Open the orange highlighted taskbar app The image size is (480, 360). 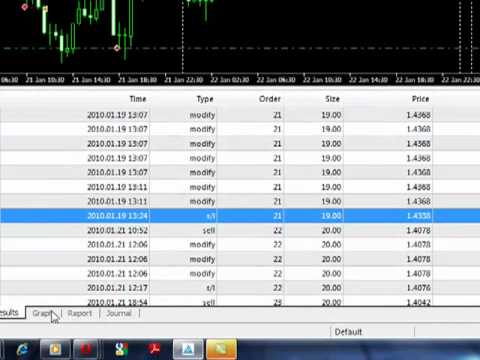[221, 349]
